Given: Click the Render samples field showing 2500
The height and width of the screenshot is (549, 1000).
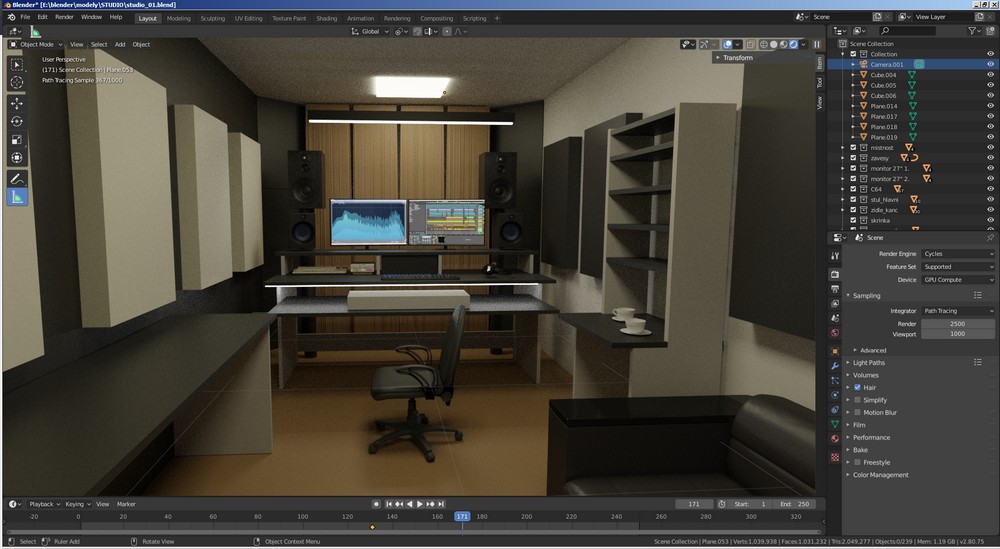Looking at the screenshot, I should (957, 324).
